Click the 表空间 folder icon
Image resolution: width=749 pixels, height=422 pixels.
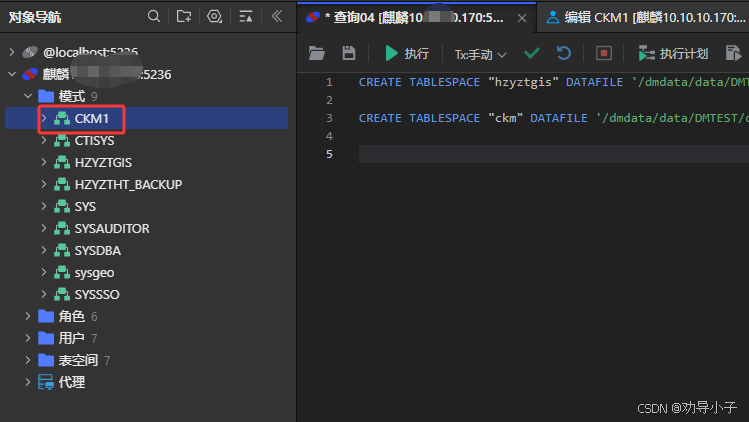click(46, 360)
